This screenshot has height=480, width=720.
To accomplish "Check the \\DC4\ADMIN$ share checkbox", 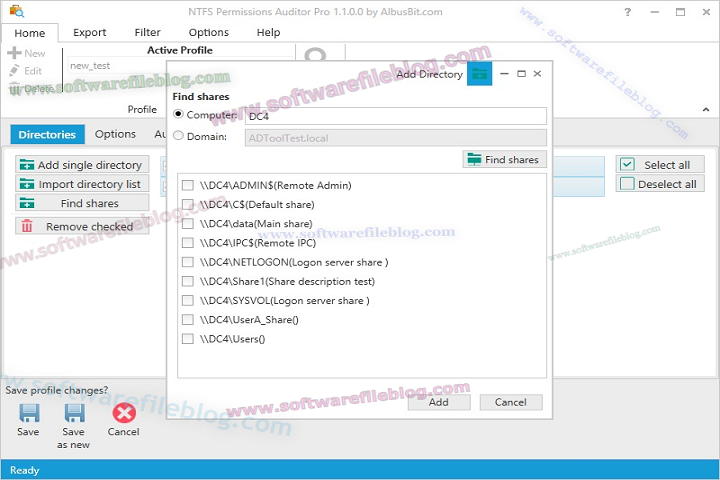I will (x=188, y=186).
